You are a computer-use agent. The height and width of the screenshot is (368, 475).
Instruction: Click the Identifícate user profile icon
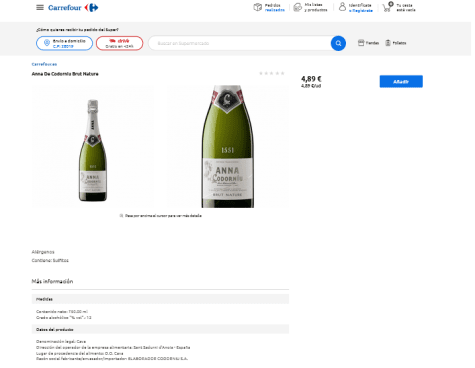pyautogui.click(x=342, y=7)
